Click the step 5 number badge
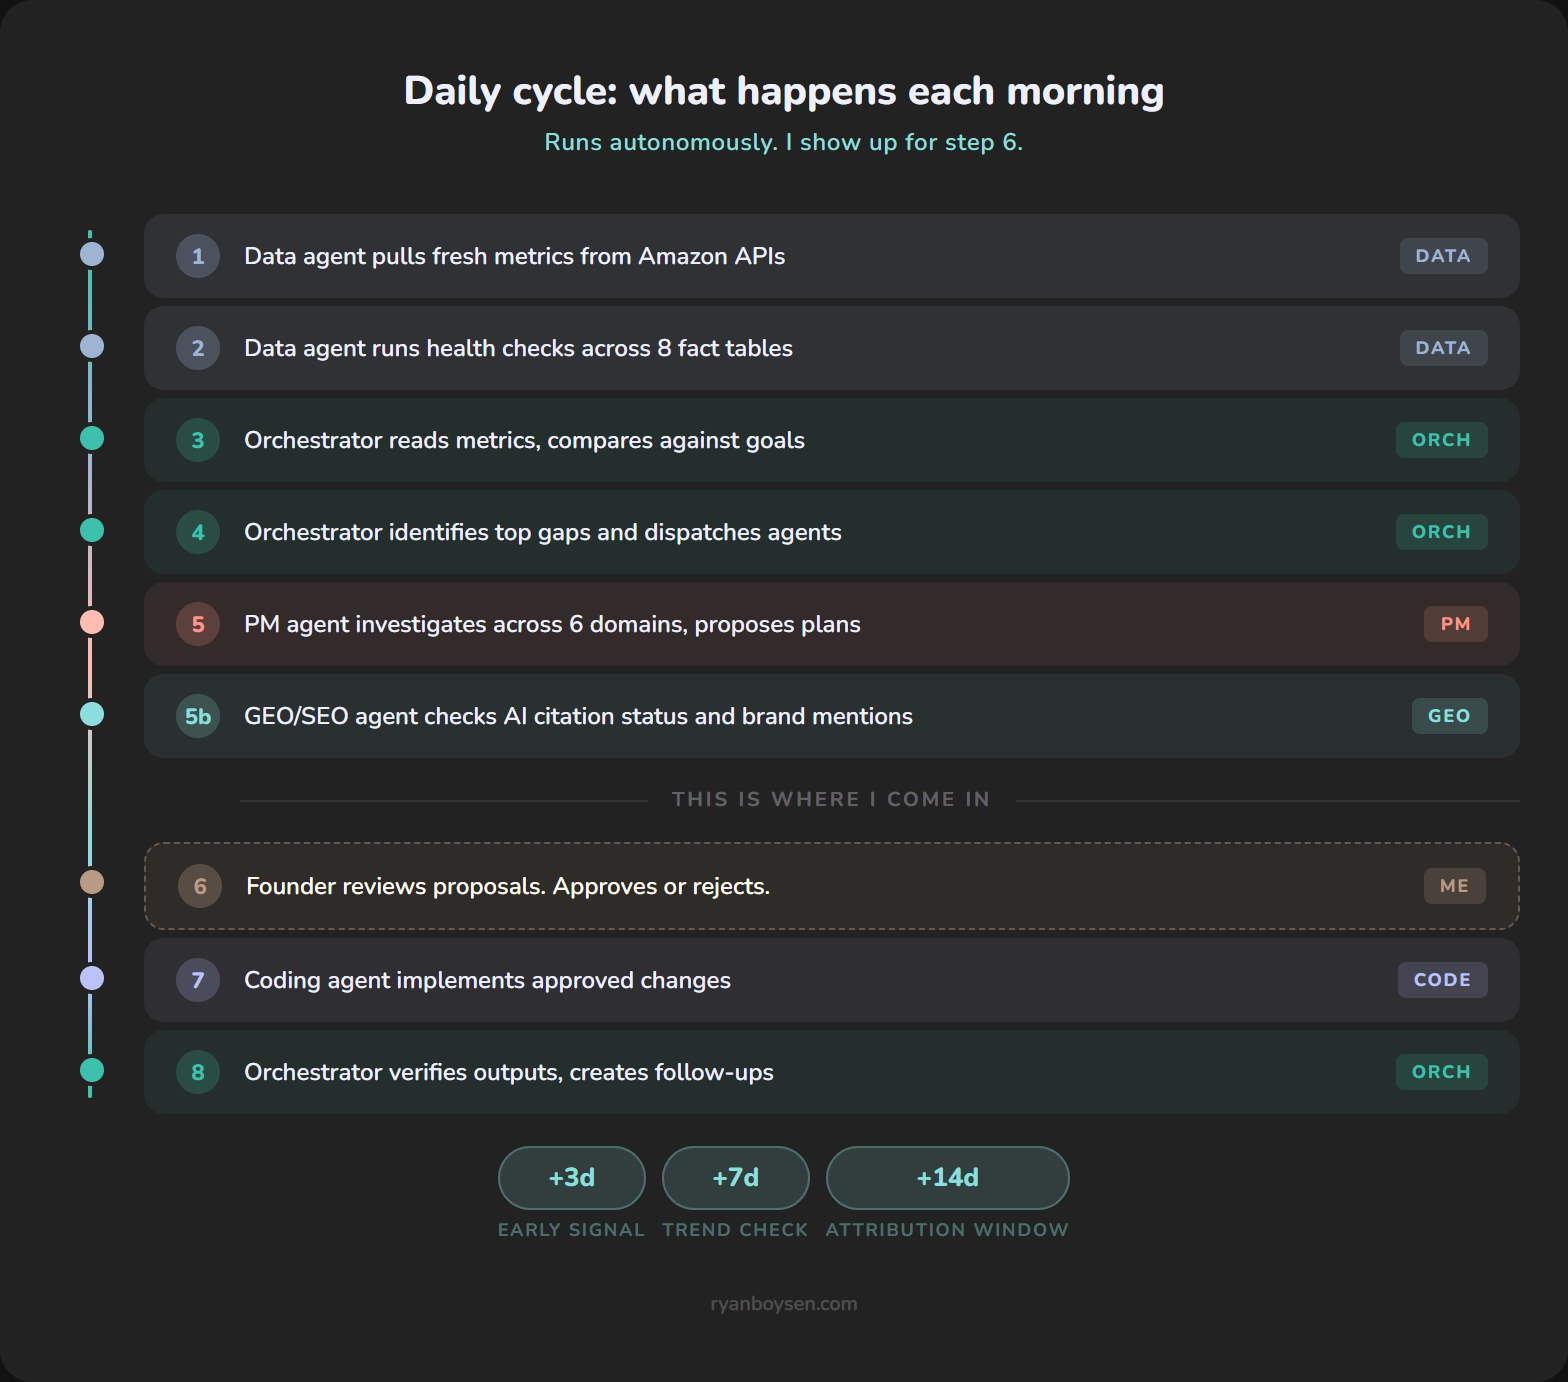Screen dimensions: 1568x1382 pos(198,624)
